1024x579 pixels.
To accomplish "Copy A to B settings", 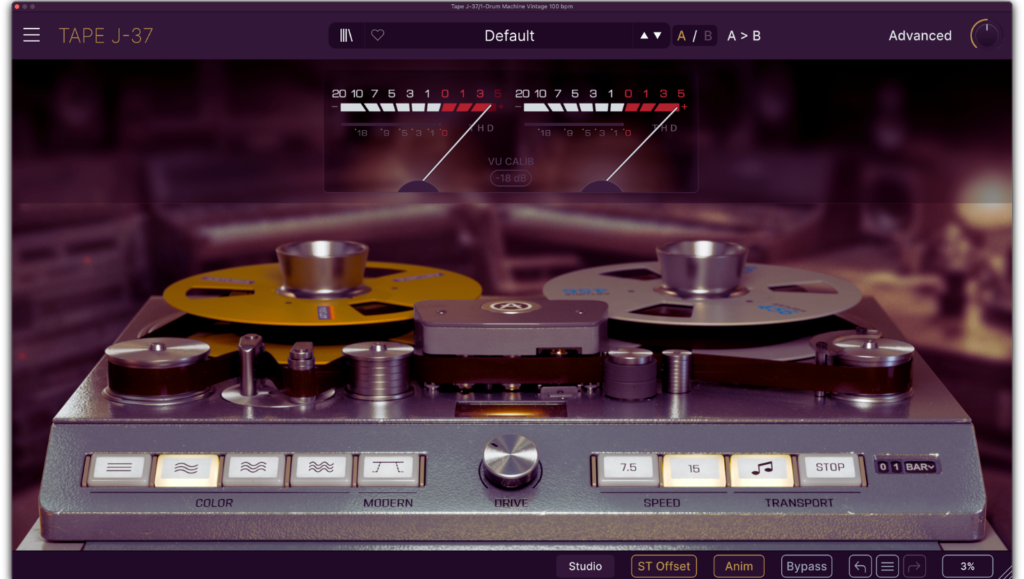I will tap(744, 36).
